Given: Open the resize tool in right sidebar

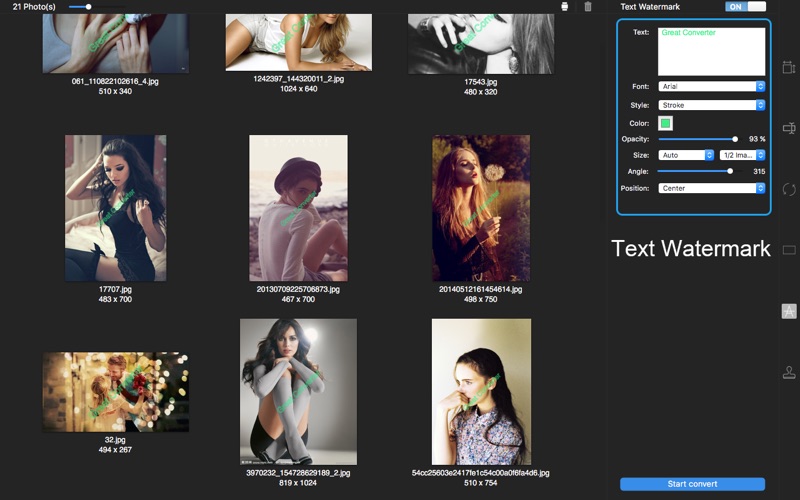Looking at the screenshot, I should click(x=789, y=67).
